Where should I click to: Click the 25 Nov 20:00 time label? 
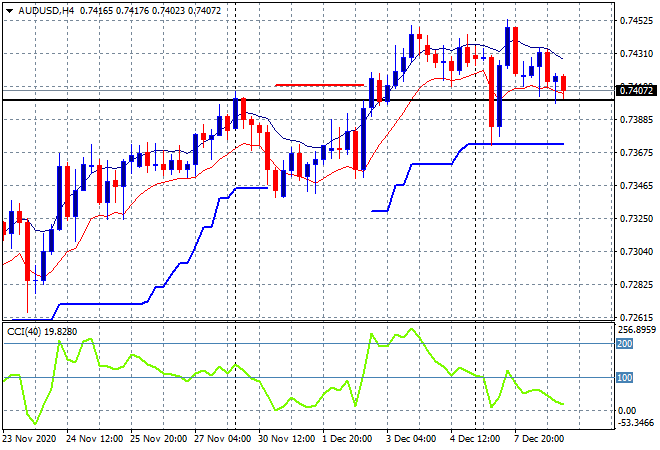158,438
